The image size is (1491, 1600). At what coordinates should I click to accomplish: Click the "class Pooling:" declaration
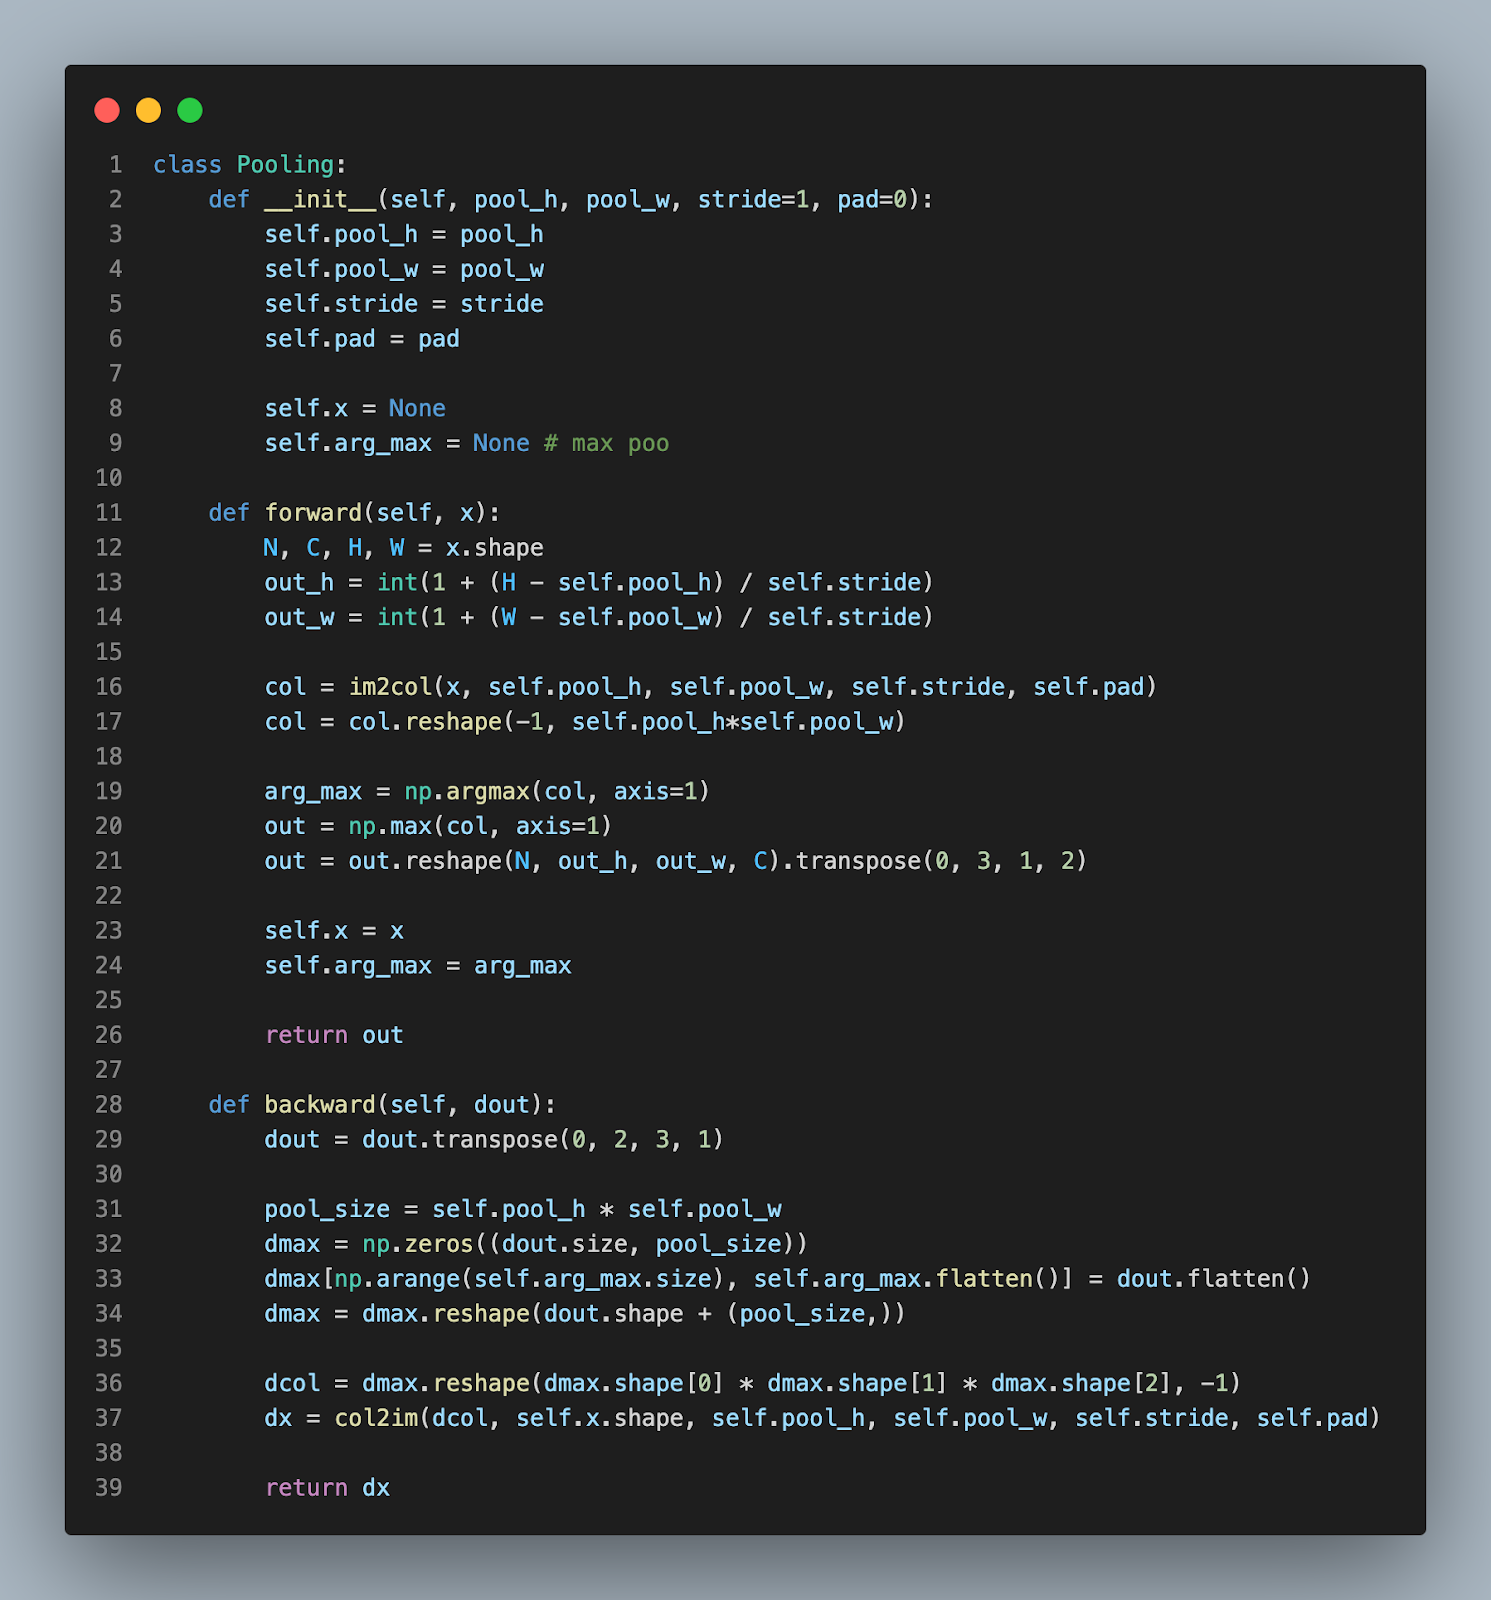[x=250, y=165]
